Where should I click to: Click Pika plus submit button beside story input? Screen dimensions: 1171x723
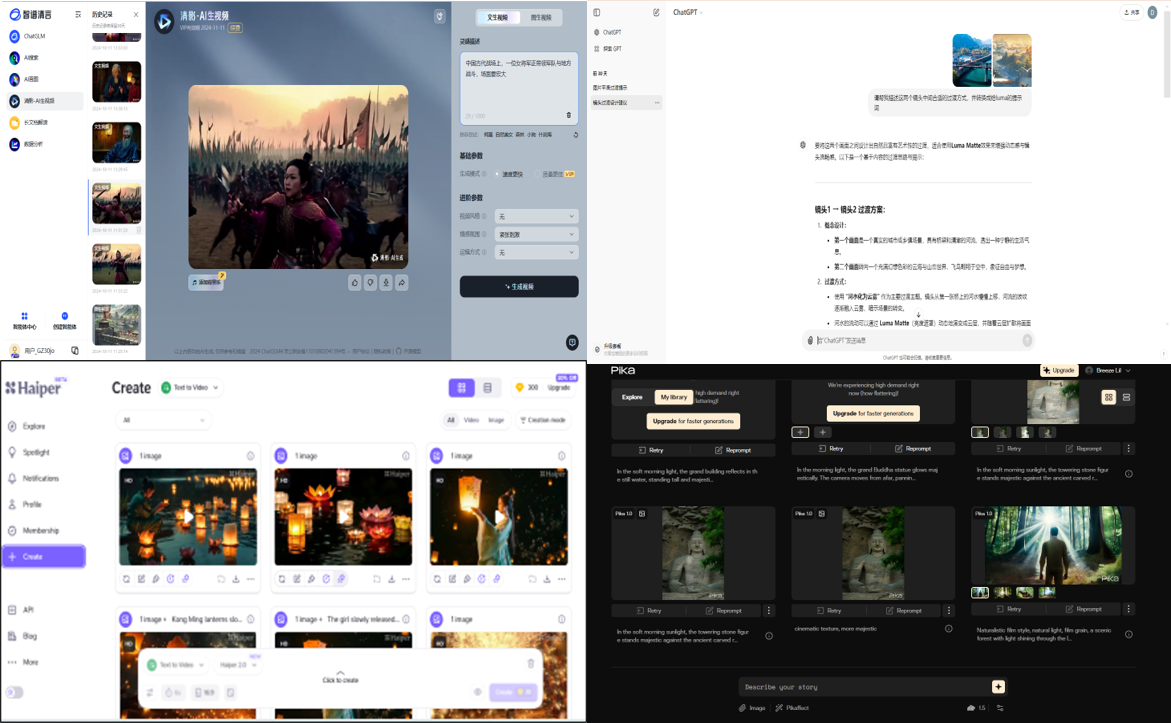[998, 687]
